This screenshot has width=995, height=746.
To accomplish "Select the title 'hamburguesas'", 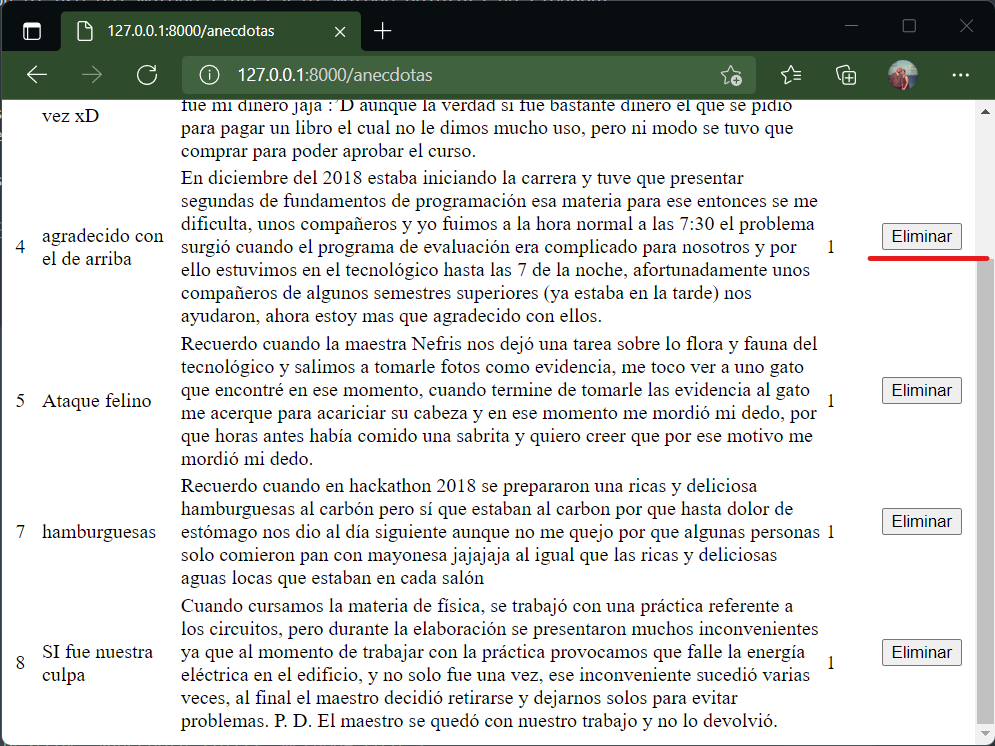I will [x=99, y=532].
